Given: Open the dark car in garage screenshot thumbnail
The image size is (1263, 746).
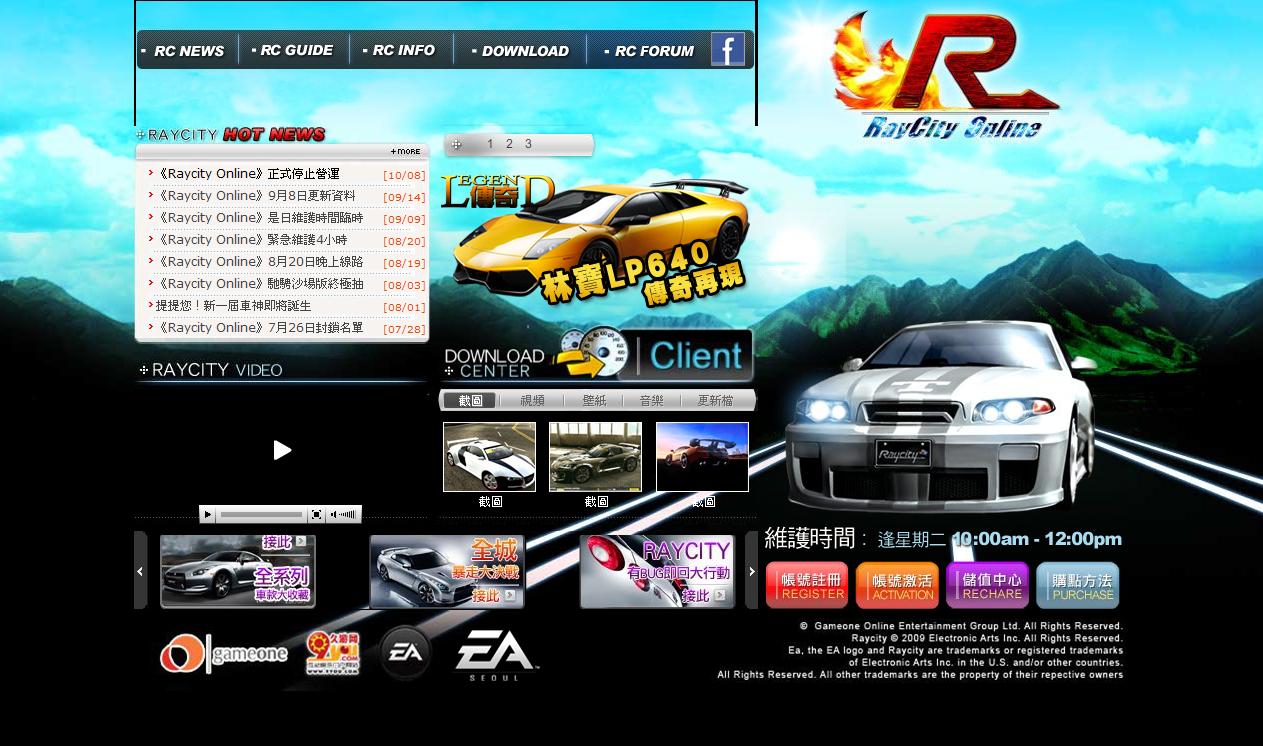Looking at the screenshot, I should [595, 457].
